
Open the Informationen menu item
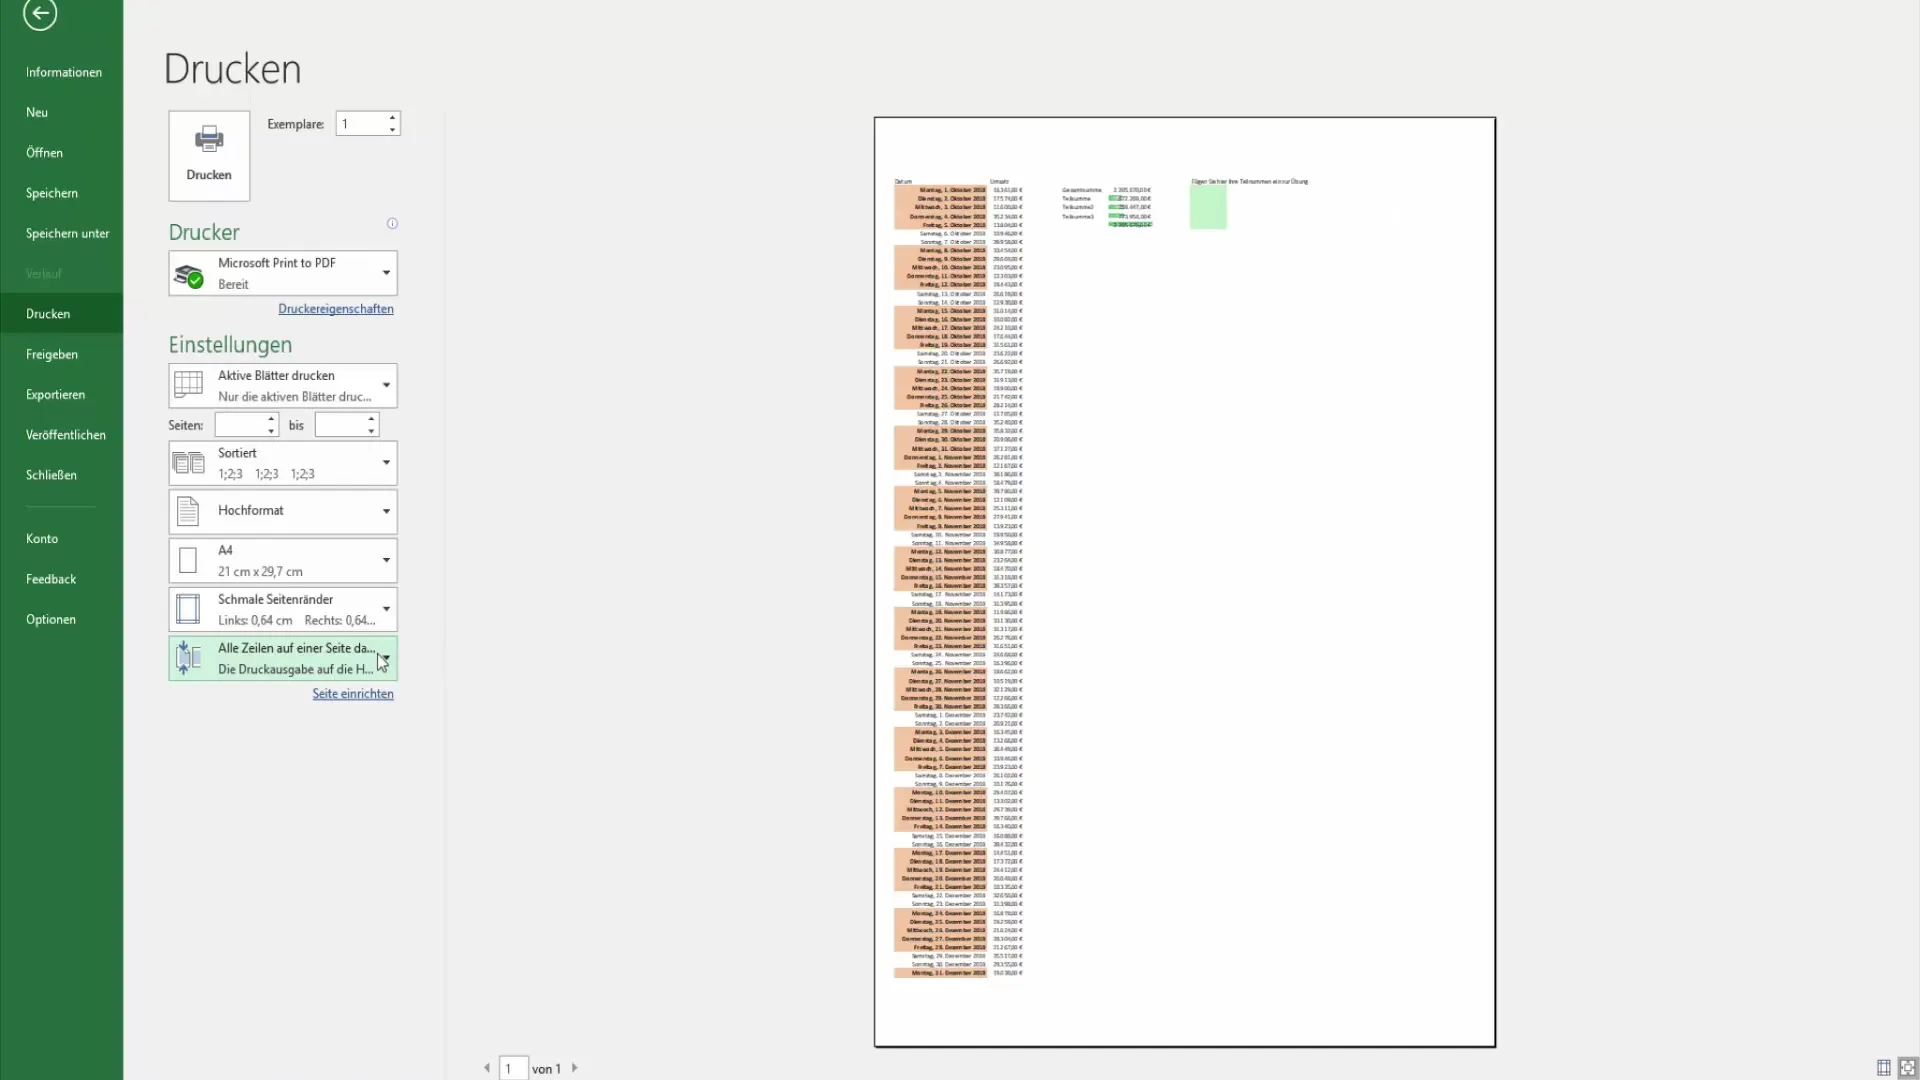(63, 71)
